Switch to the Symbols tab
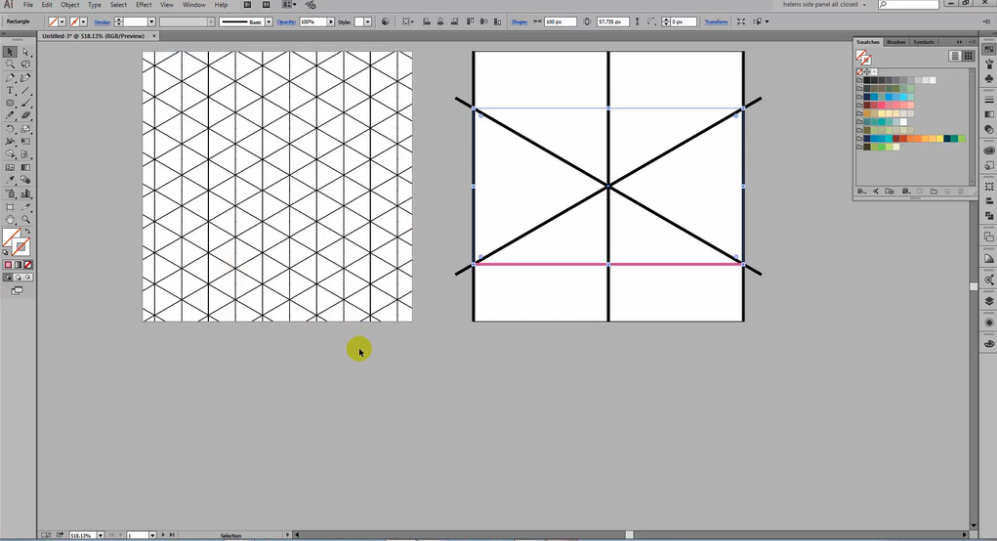The width and height of the screenshot is (997, 541). (x=923, y=42)
